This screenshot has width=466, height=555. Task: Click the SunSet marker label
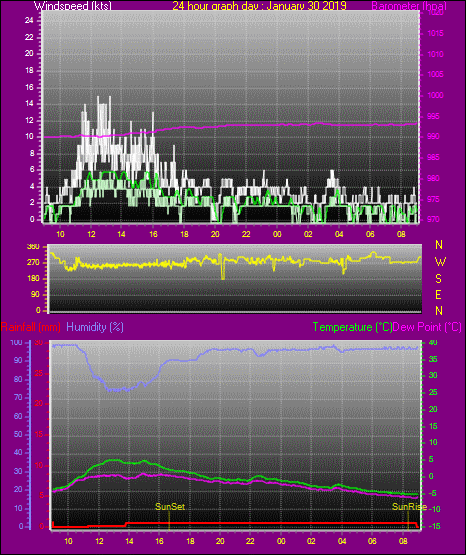tap(170, 507)
